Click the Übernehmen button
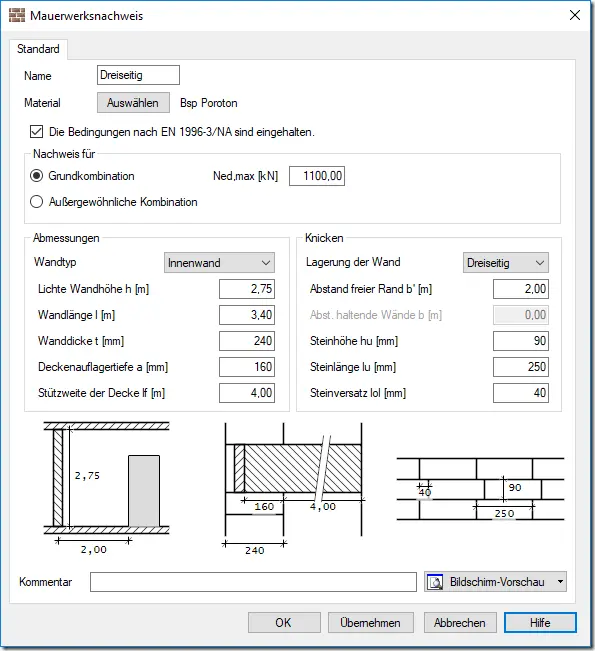595x651 pixels. tap(370, 623)
